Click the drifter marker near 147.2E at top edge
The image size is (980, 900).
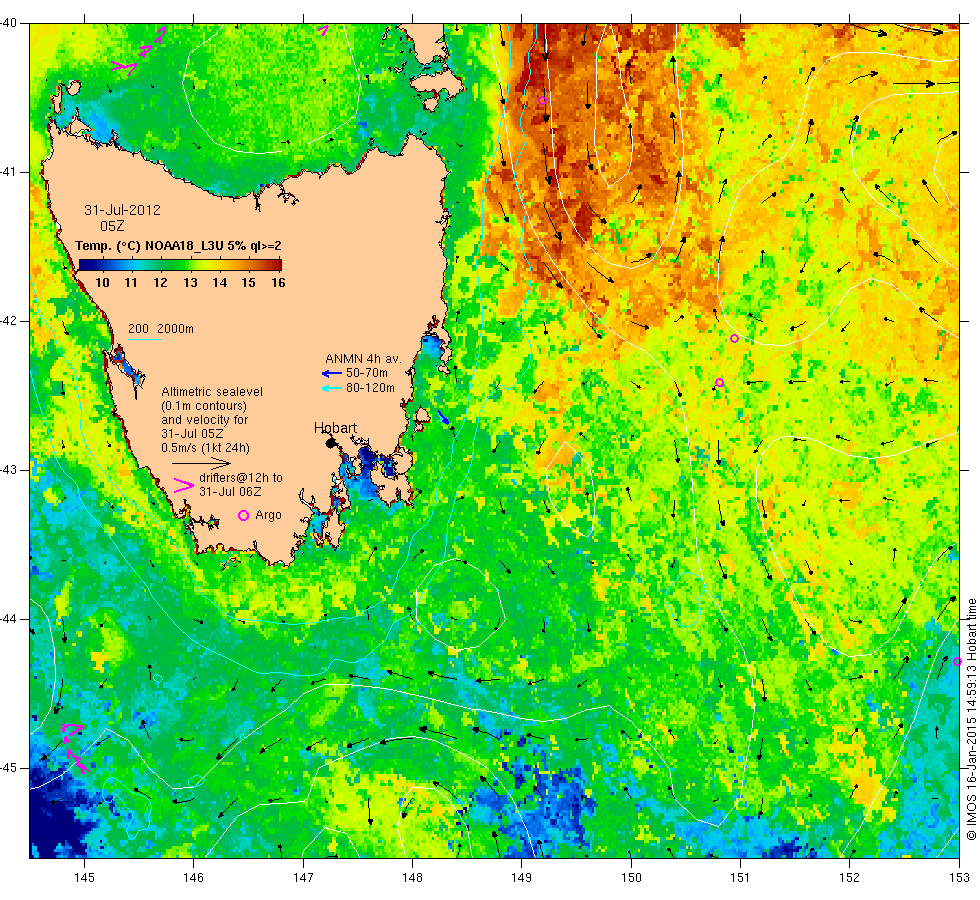(323, 29)
